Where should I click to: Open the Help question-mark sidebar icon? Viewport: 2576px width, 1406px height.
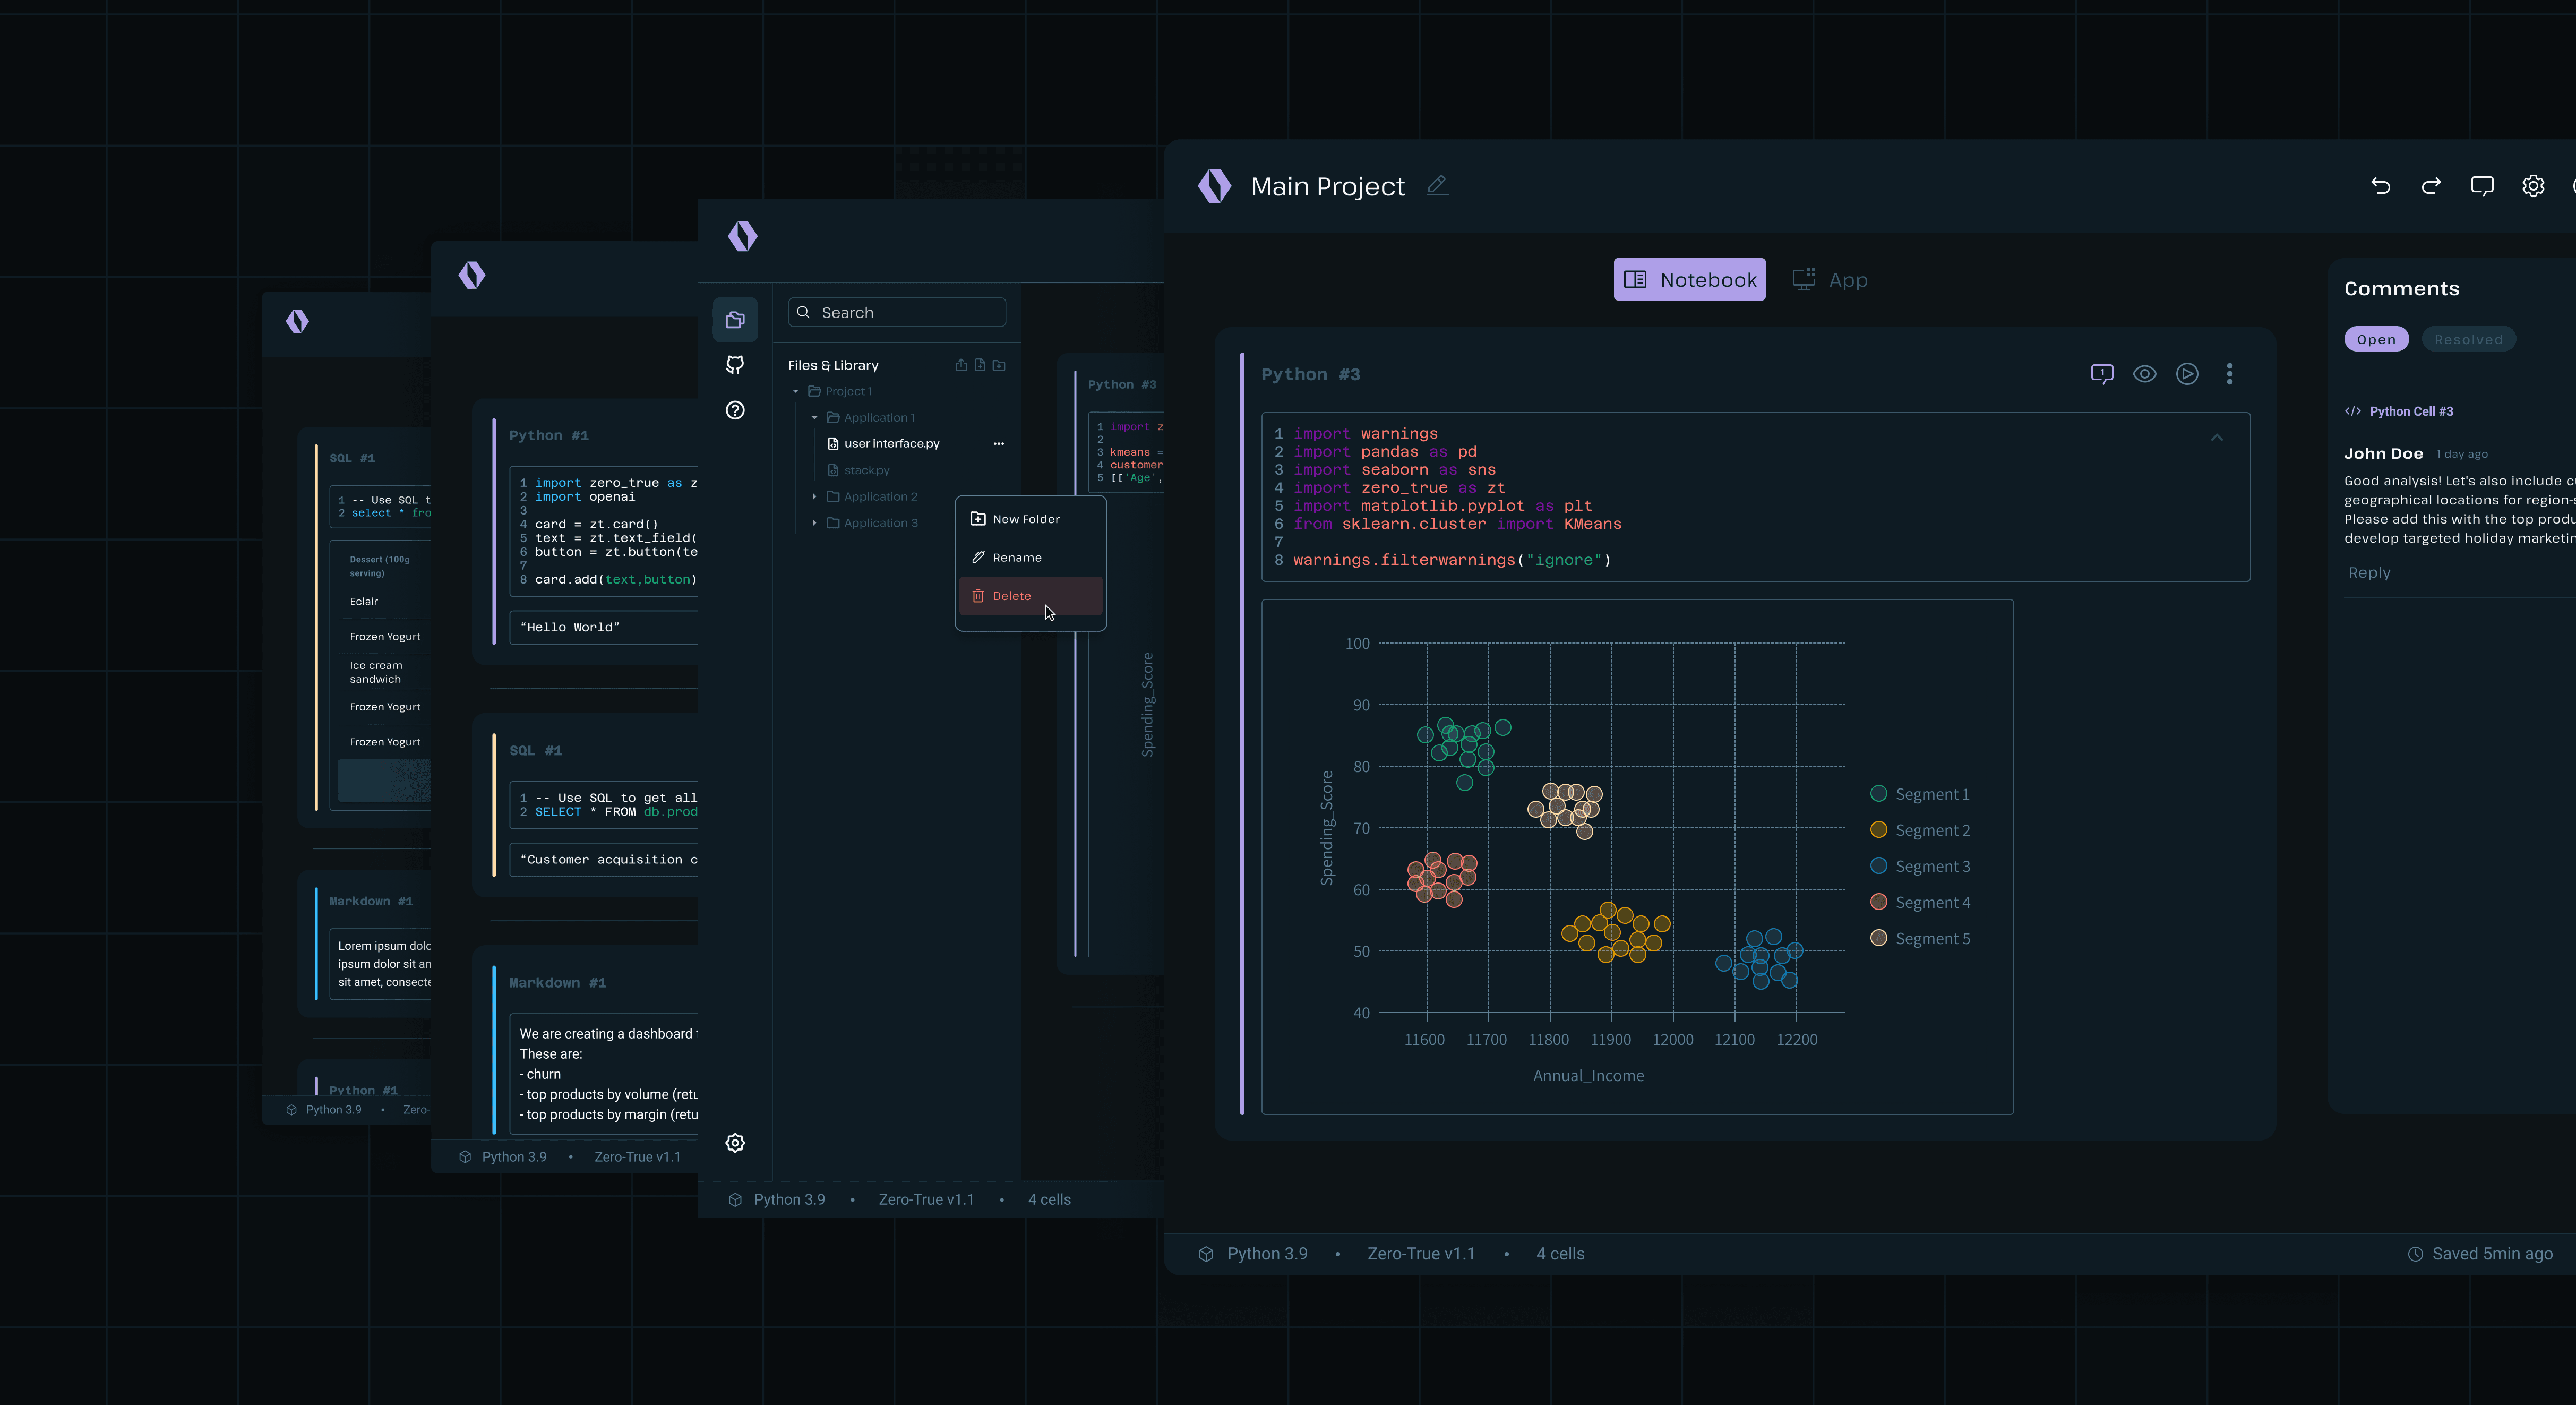pyautogui.click(x=735, y=410)
